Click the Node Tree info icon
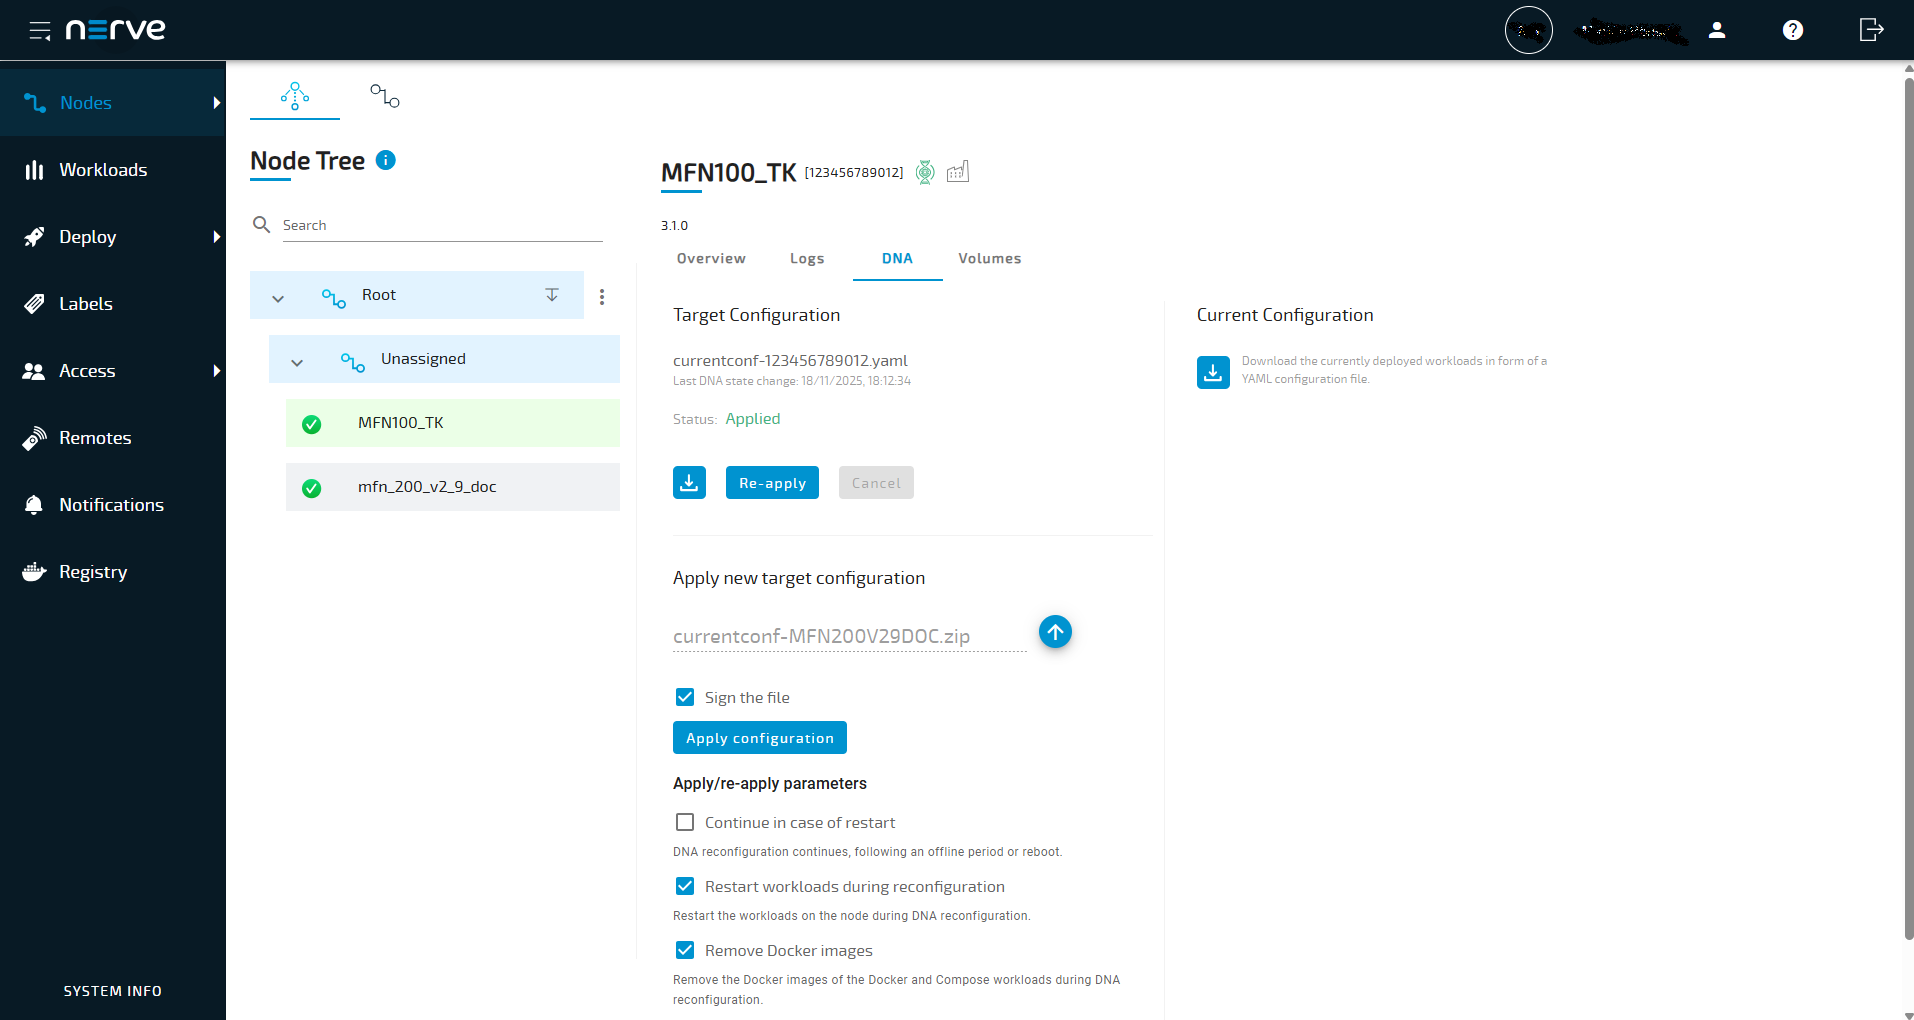This screenshot has height=1020, width=1914. [385, 160]
